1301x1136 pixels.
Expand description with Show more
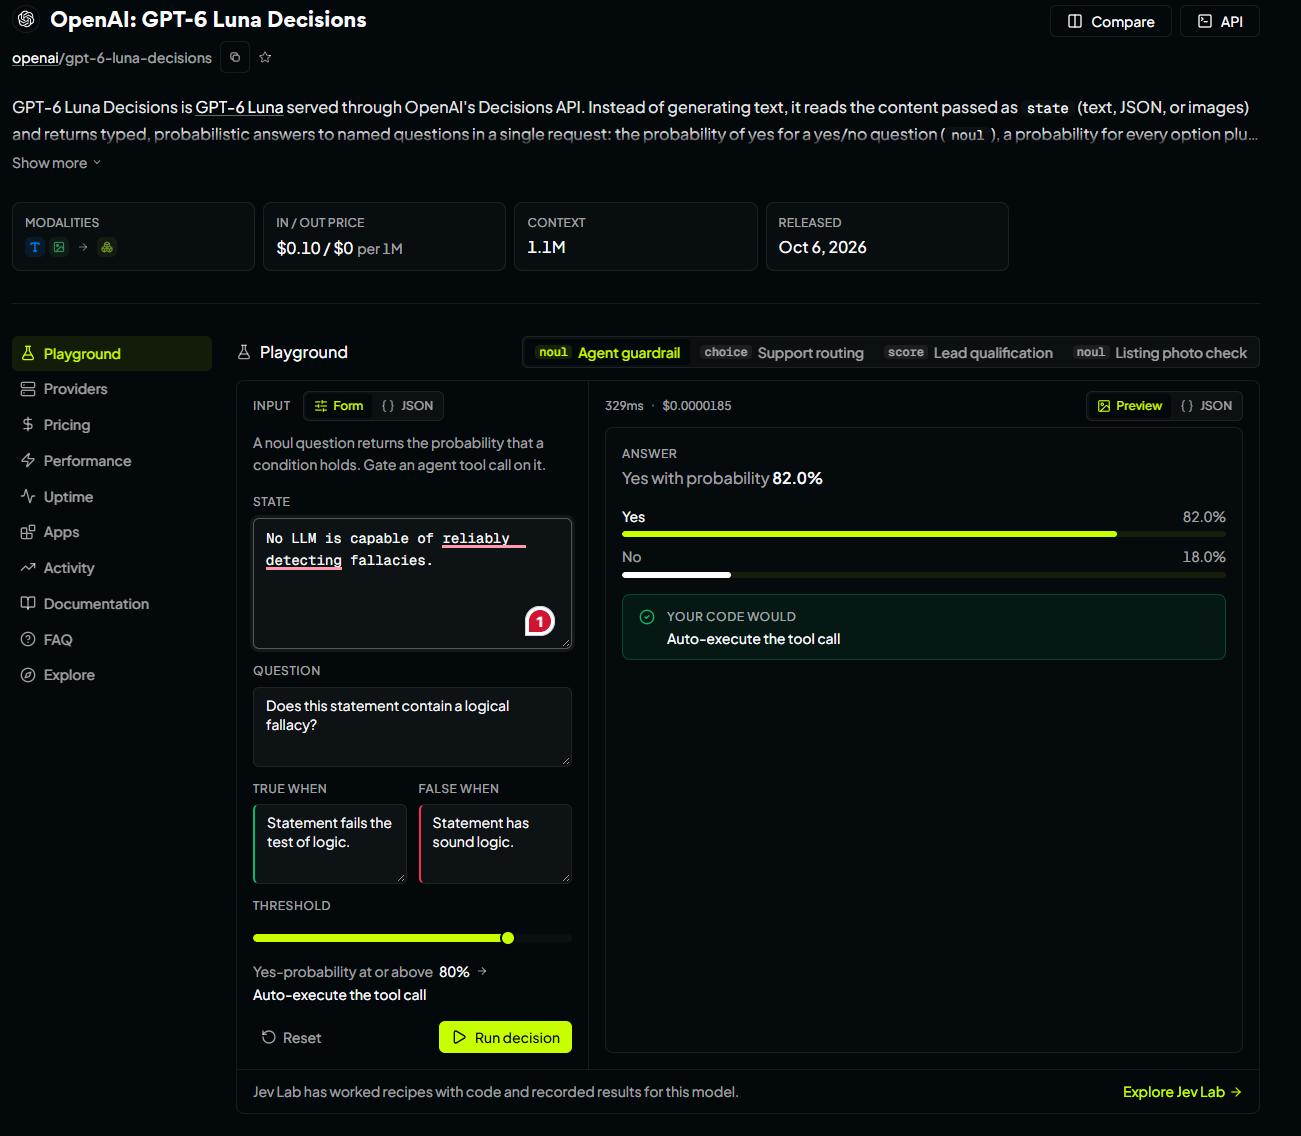tap(57, 163)
